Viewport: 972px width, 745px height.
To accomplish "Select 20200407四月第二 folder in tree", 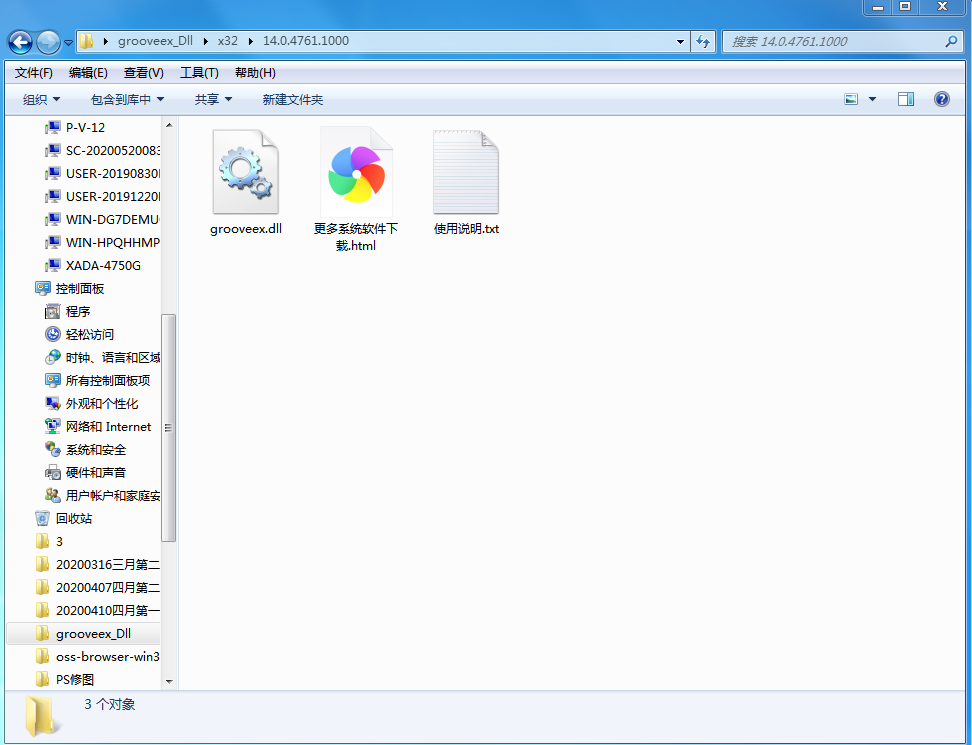I will click(x=107, y=588).
